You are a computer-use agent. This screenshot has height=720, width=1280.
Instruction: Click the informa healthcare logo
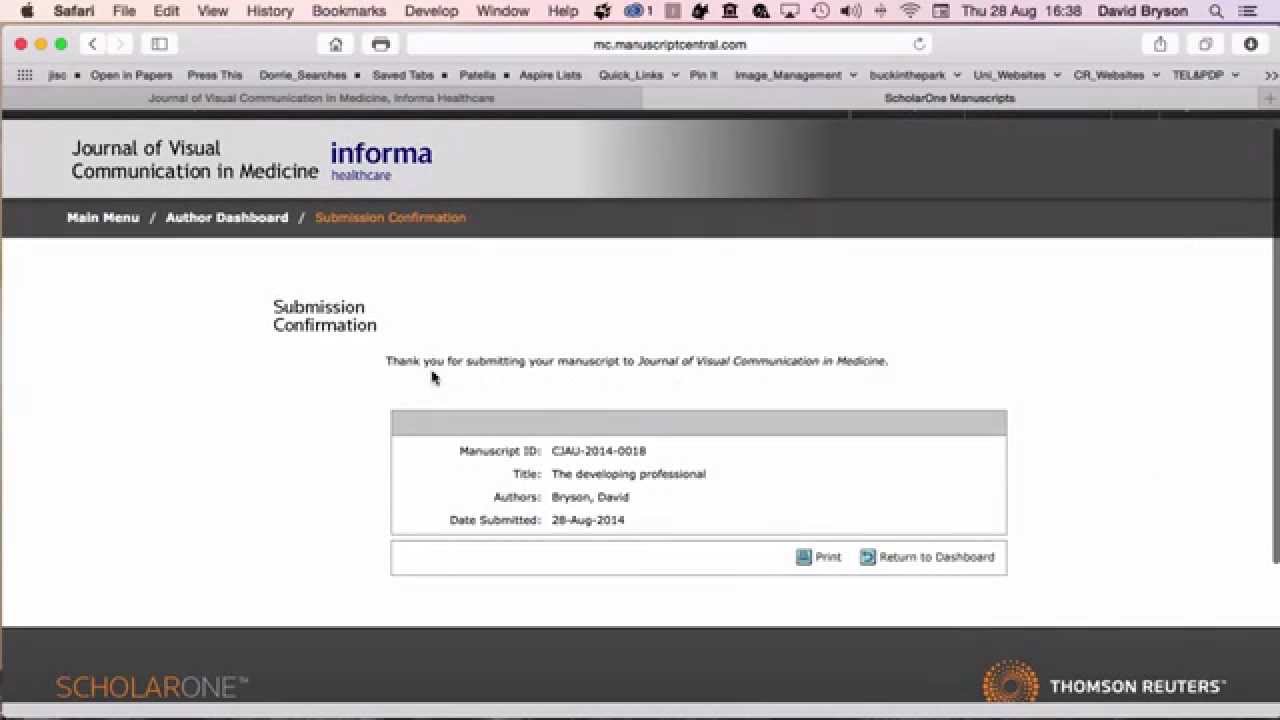381,160
